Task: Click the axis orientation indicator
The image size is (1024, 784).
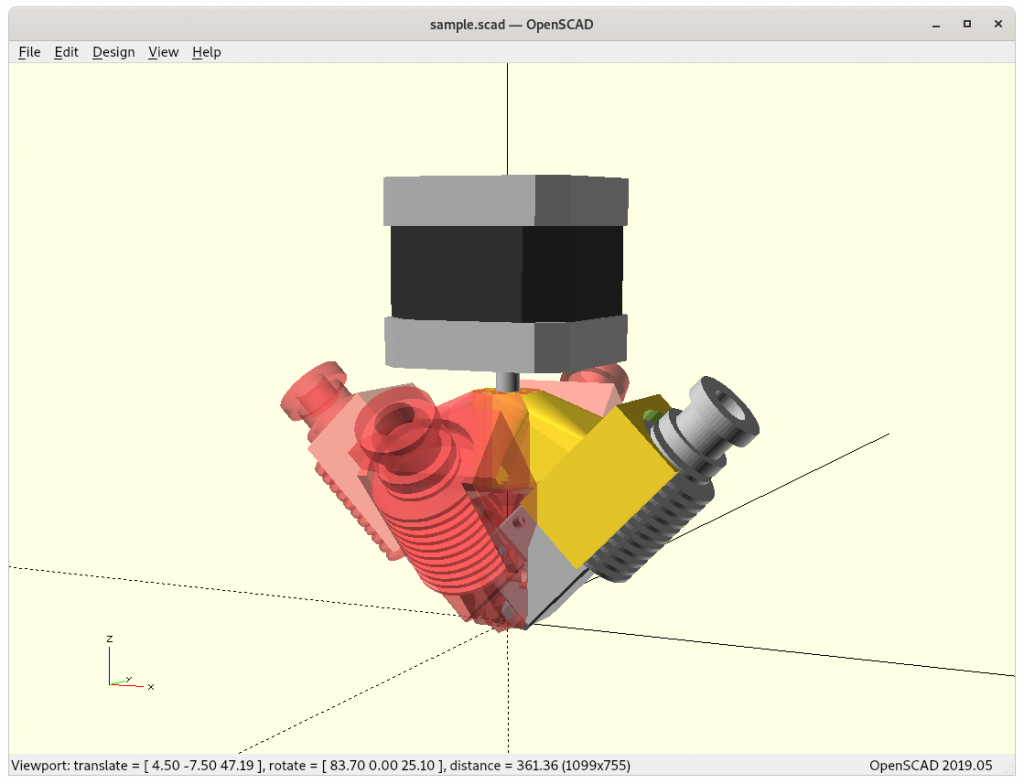Action: point(129,662)
